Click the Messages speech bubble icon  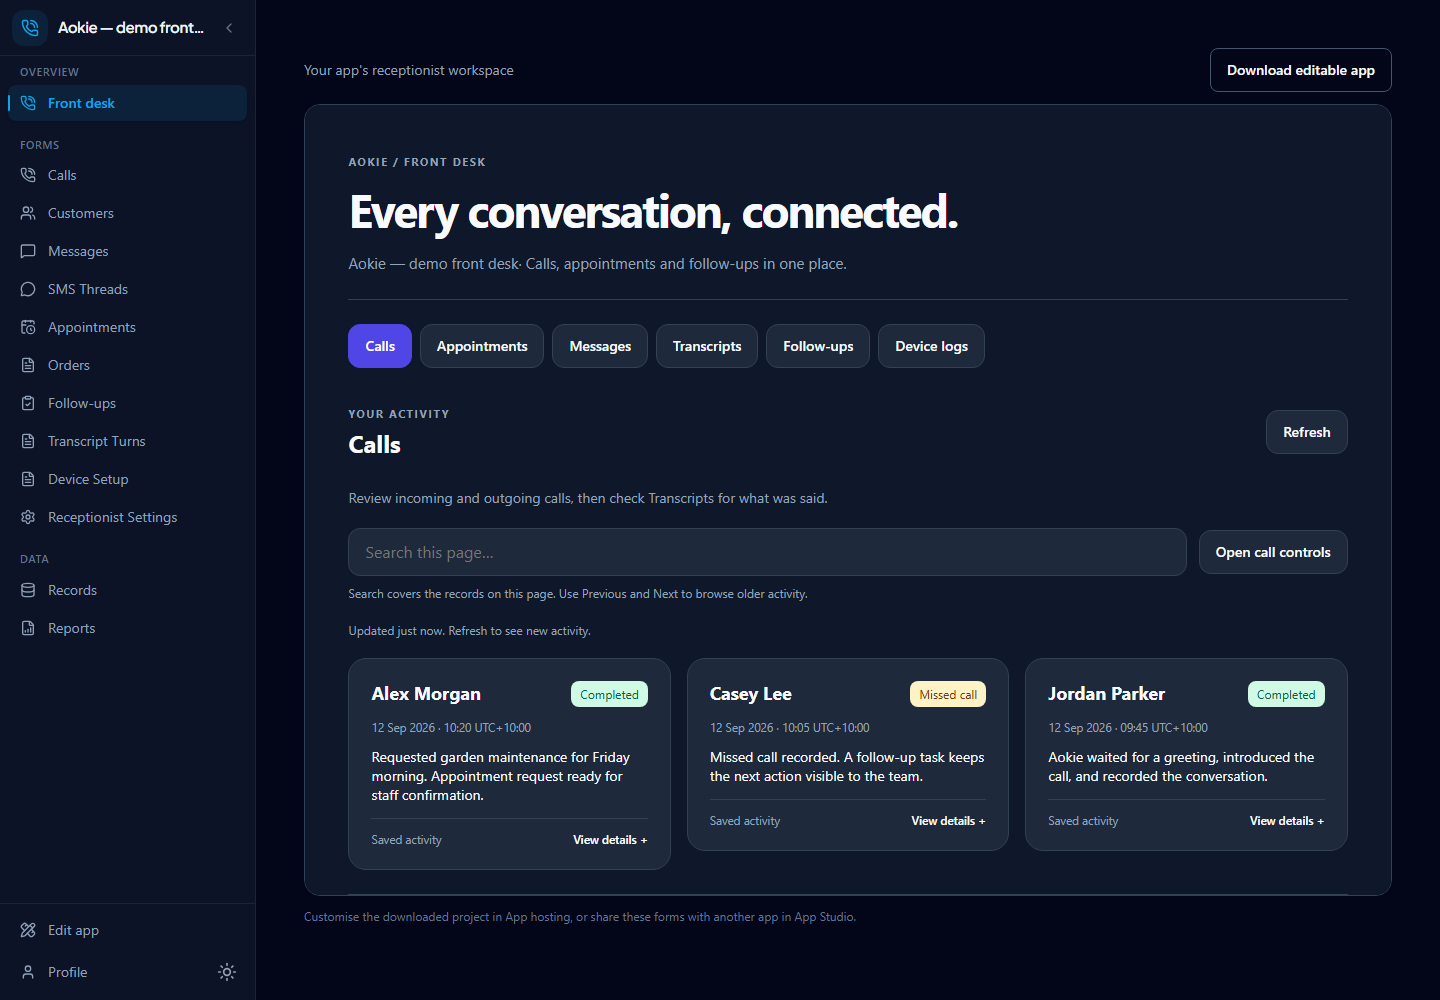coord(28,251)
